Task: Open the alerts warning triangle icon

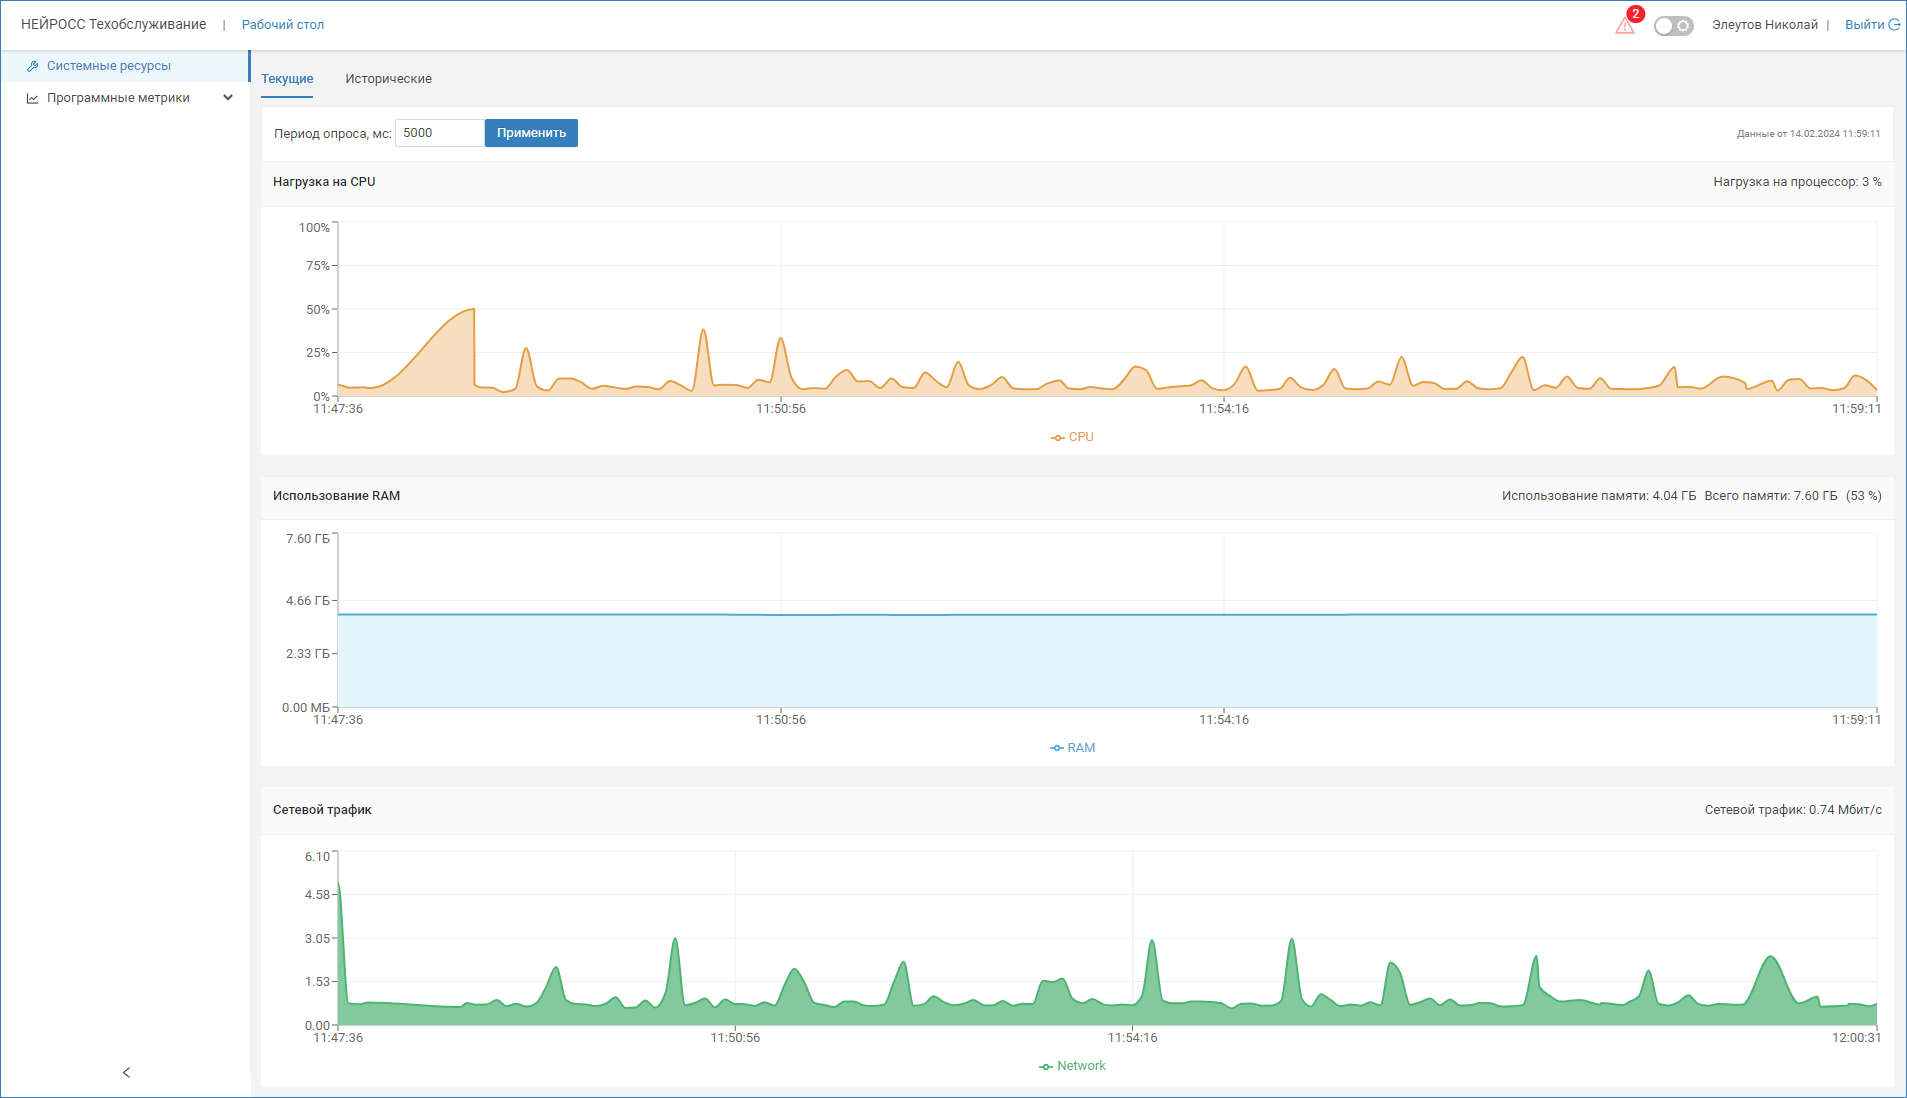Action: tap(1624, 26)
